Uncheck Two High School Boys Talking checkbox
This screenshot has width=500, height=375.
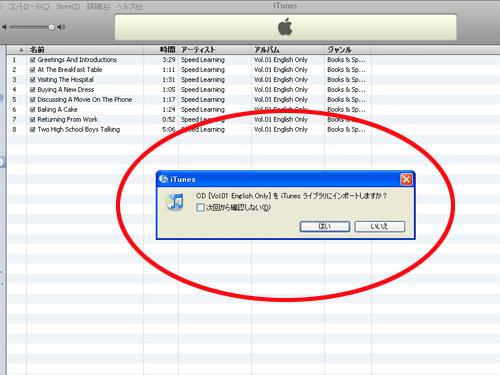click(x=33, y=130)
